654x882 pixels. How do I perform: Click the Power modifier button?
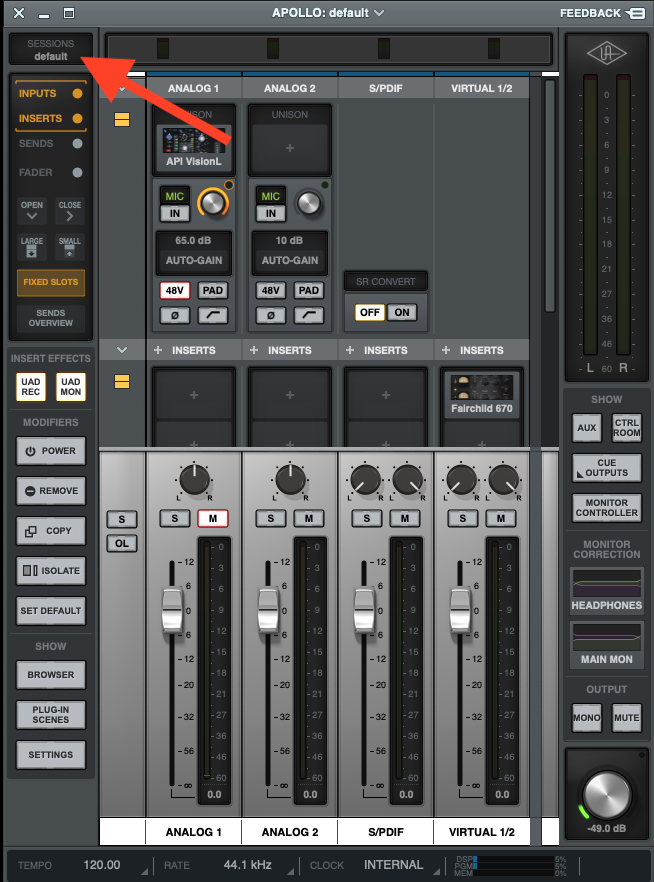(x=51, y=451)
